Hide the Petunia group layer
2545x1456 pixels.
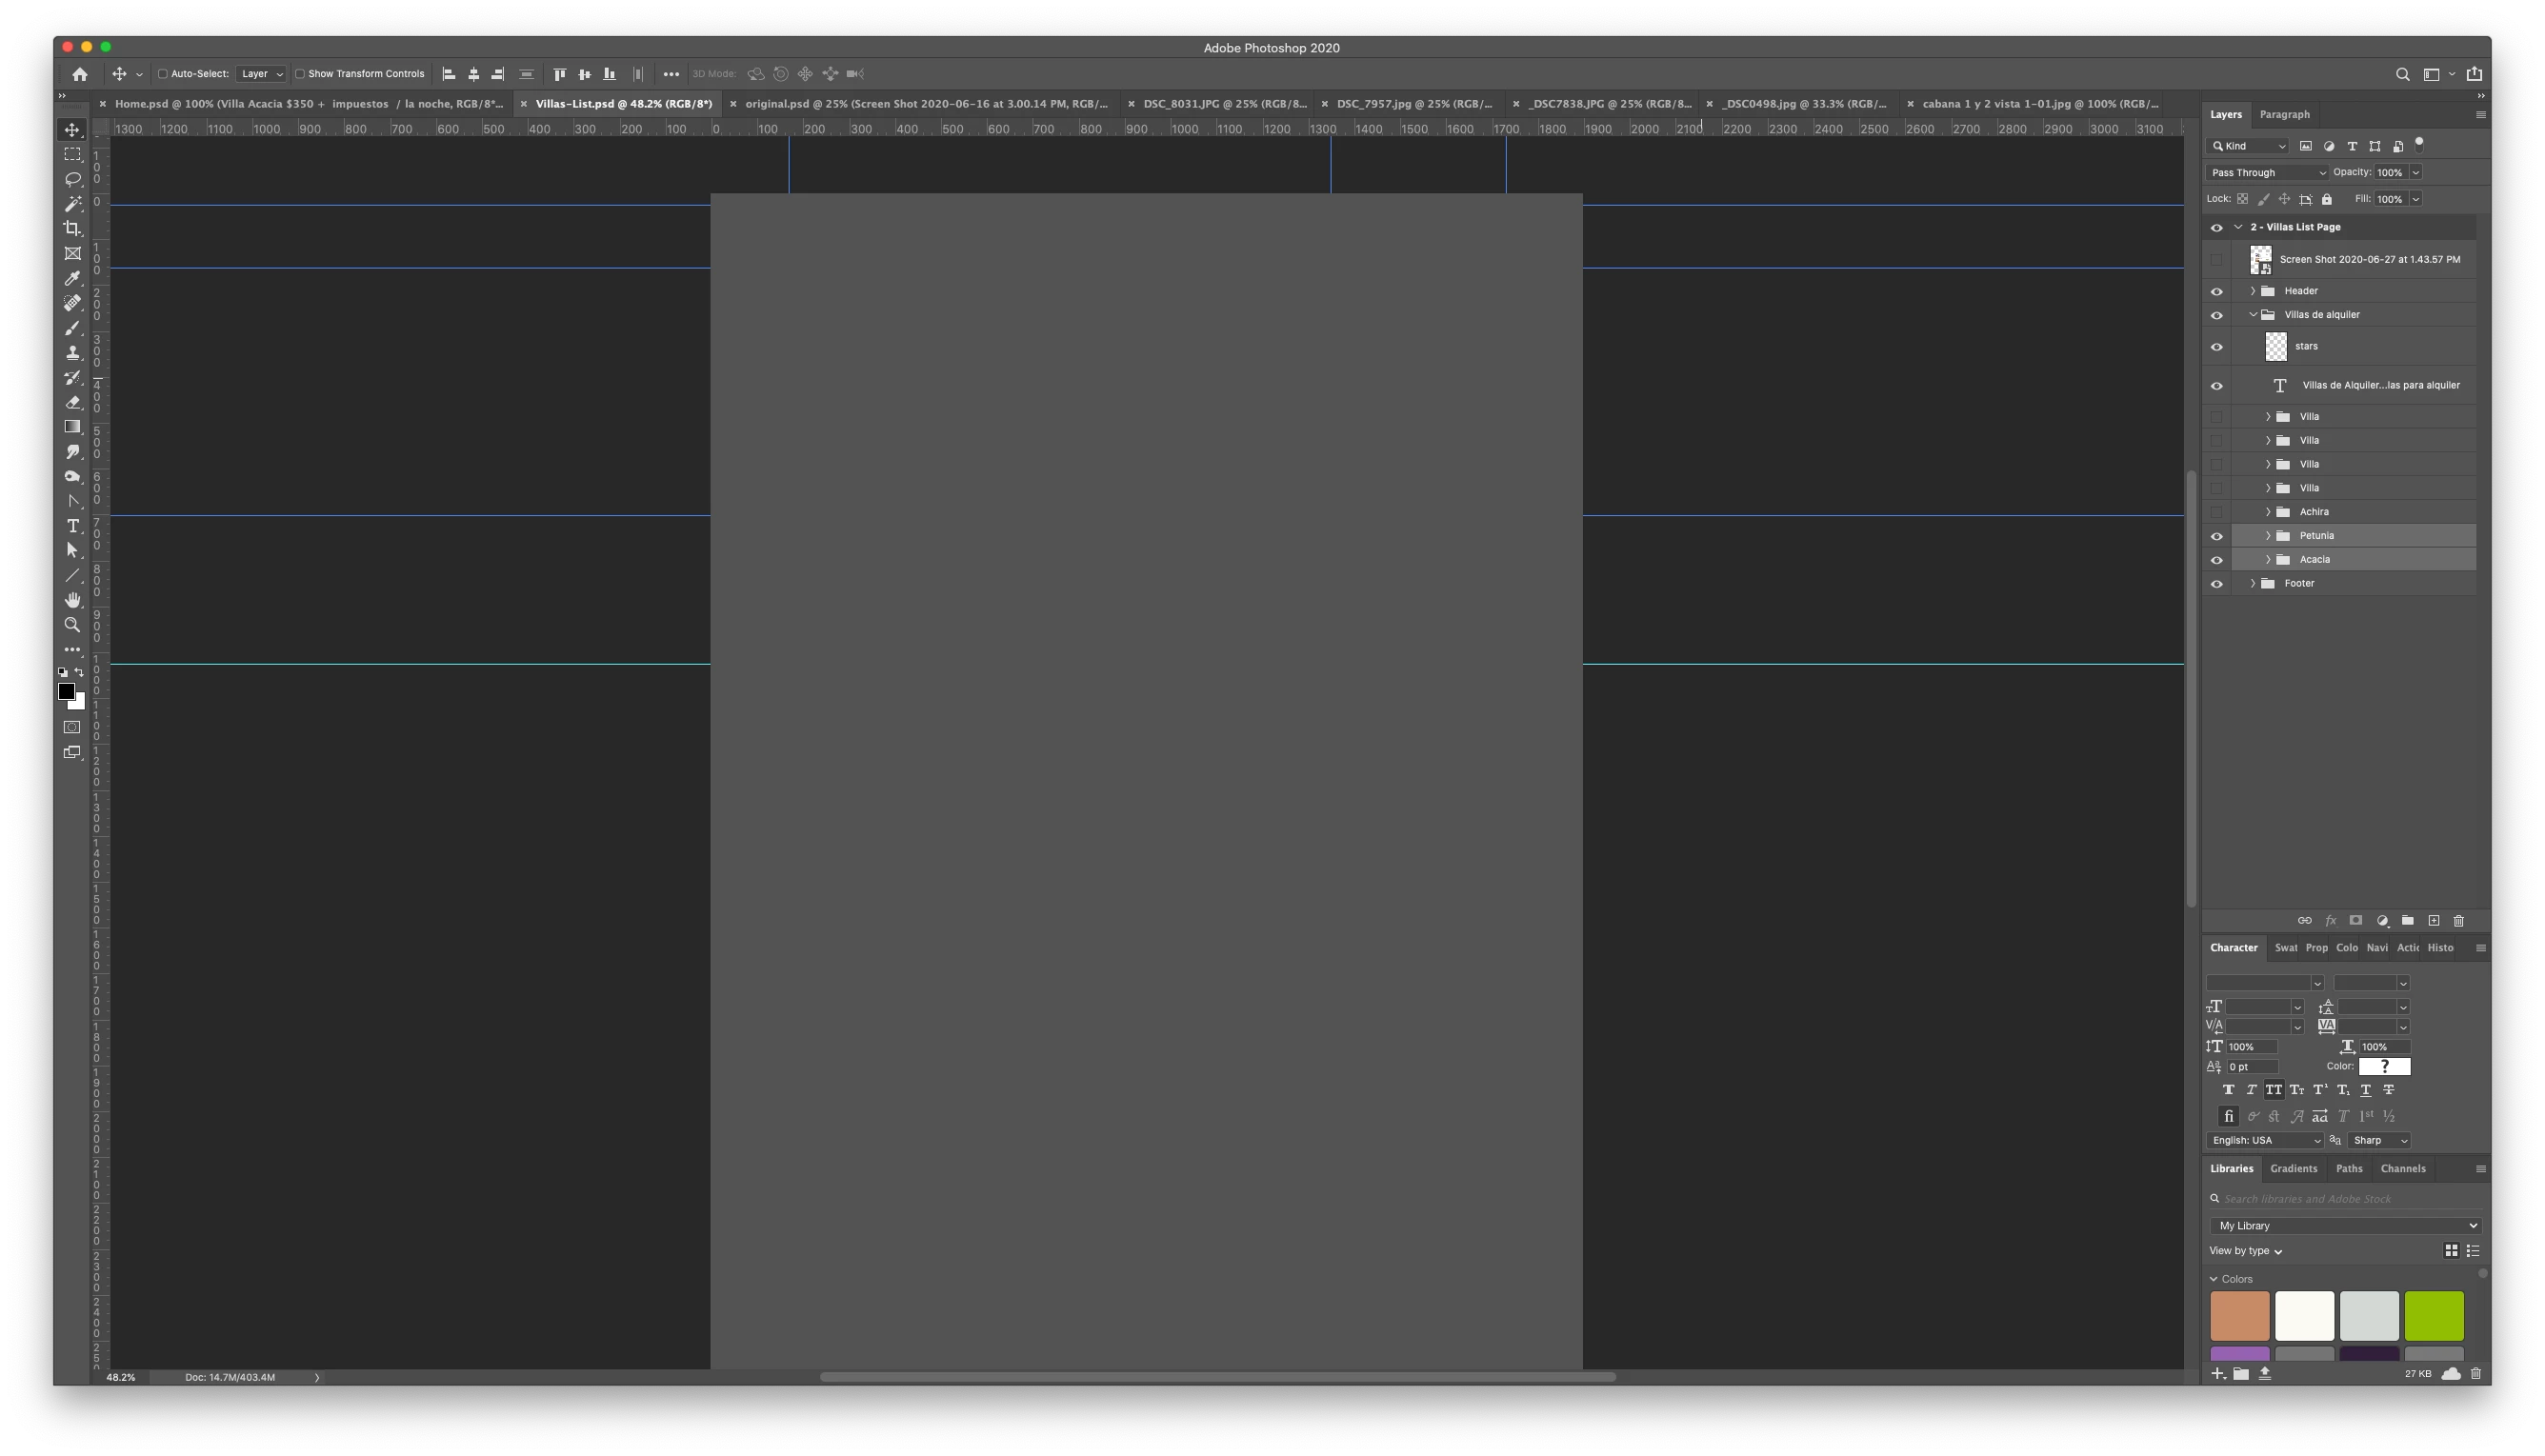pos(2216,536)
